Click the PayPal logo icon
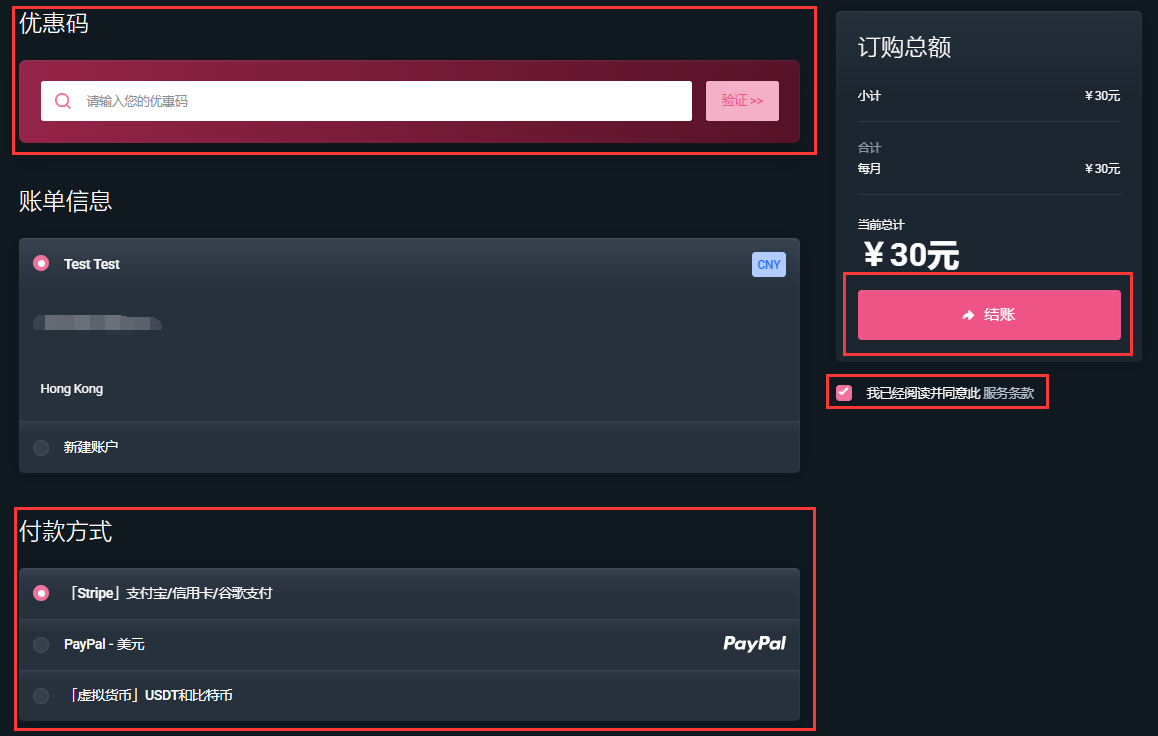1158x736 pixels. click(754, 644)
